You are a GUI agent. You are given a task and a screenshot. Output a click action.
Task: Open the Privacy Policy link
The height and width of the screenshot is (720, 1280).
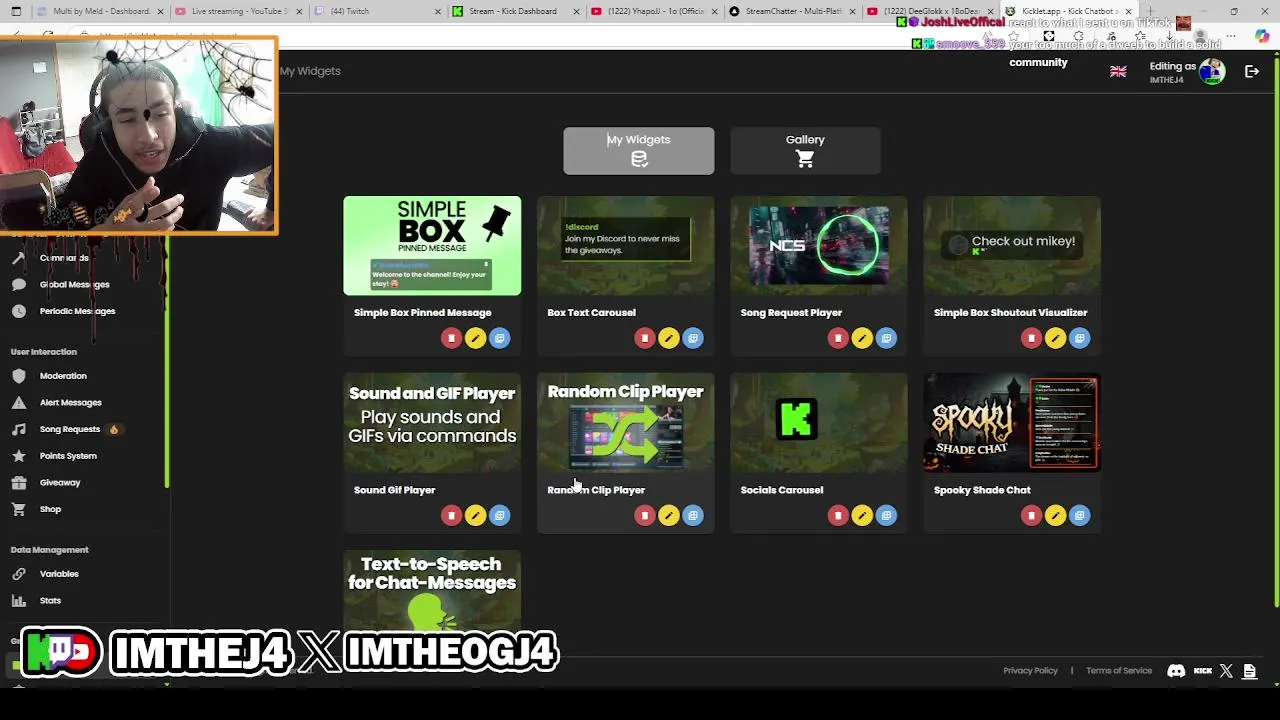click(1030, 671)
